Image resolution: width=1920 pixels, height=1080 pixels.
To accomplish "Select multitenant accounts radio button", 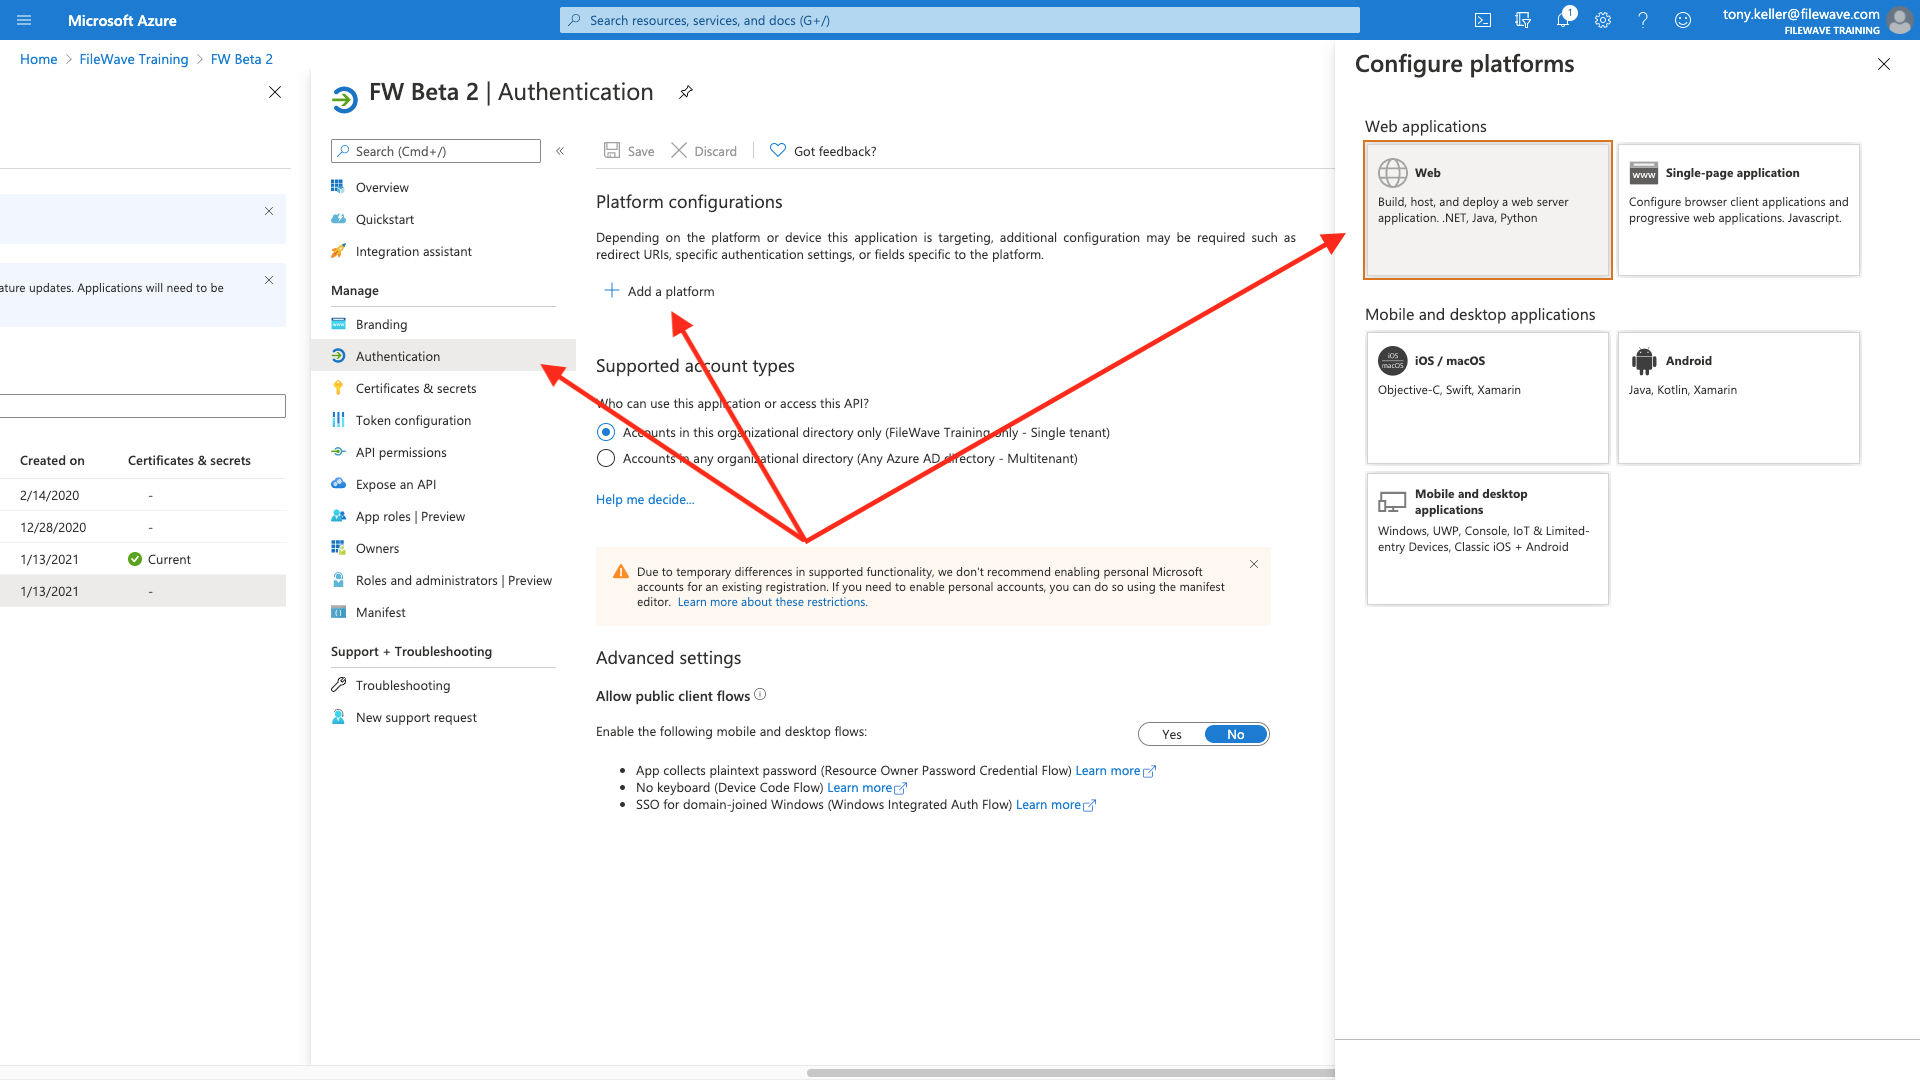I will pyautogui.click(x=606, y=458).
